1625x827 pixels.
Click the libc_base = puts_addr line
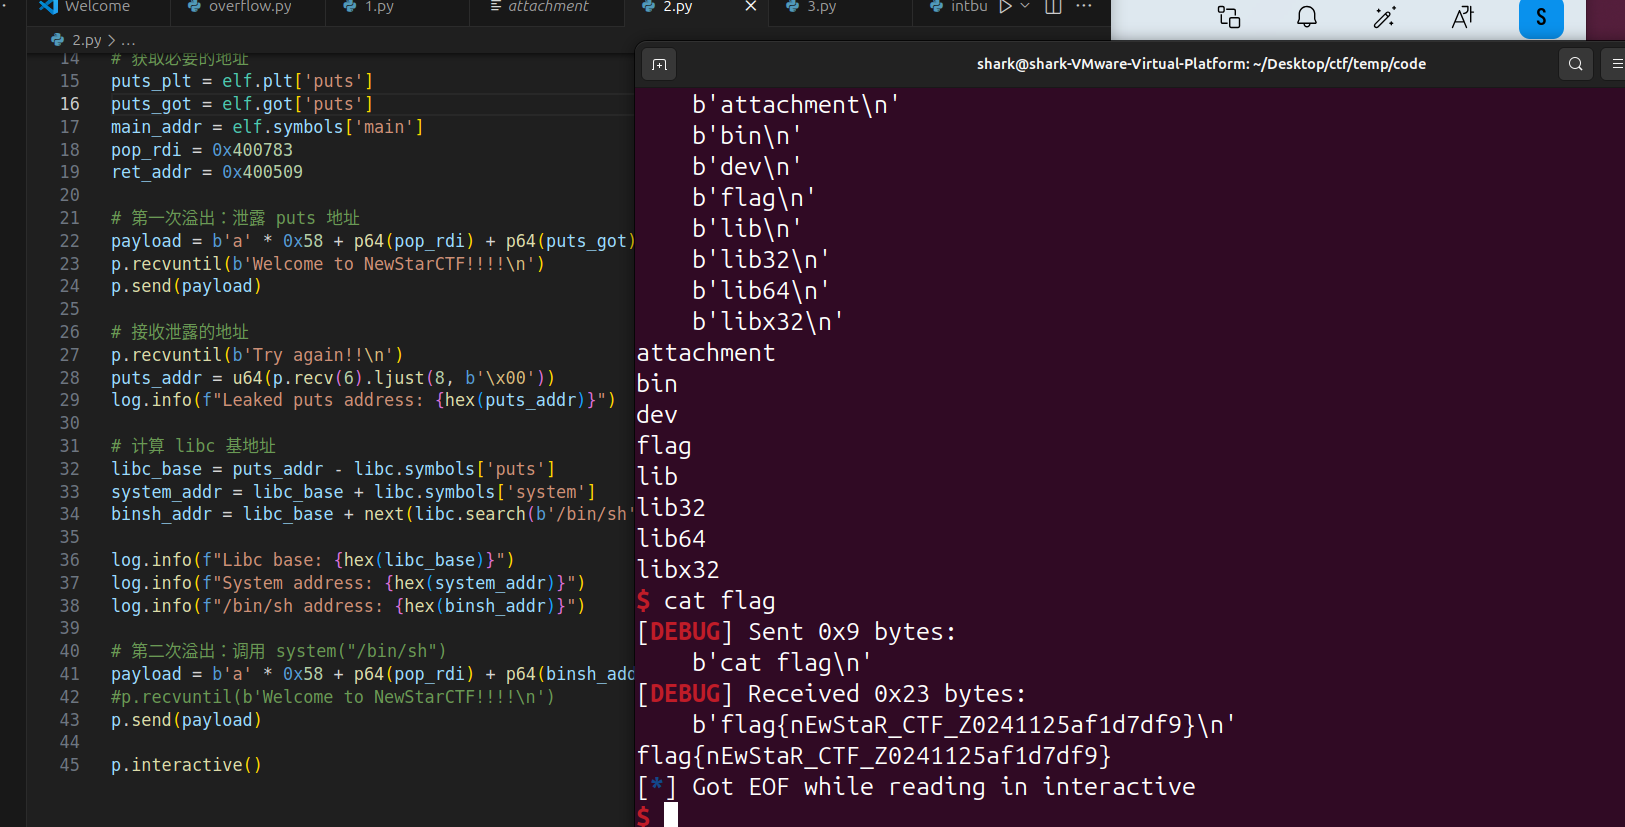click(333, 469)
